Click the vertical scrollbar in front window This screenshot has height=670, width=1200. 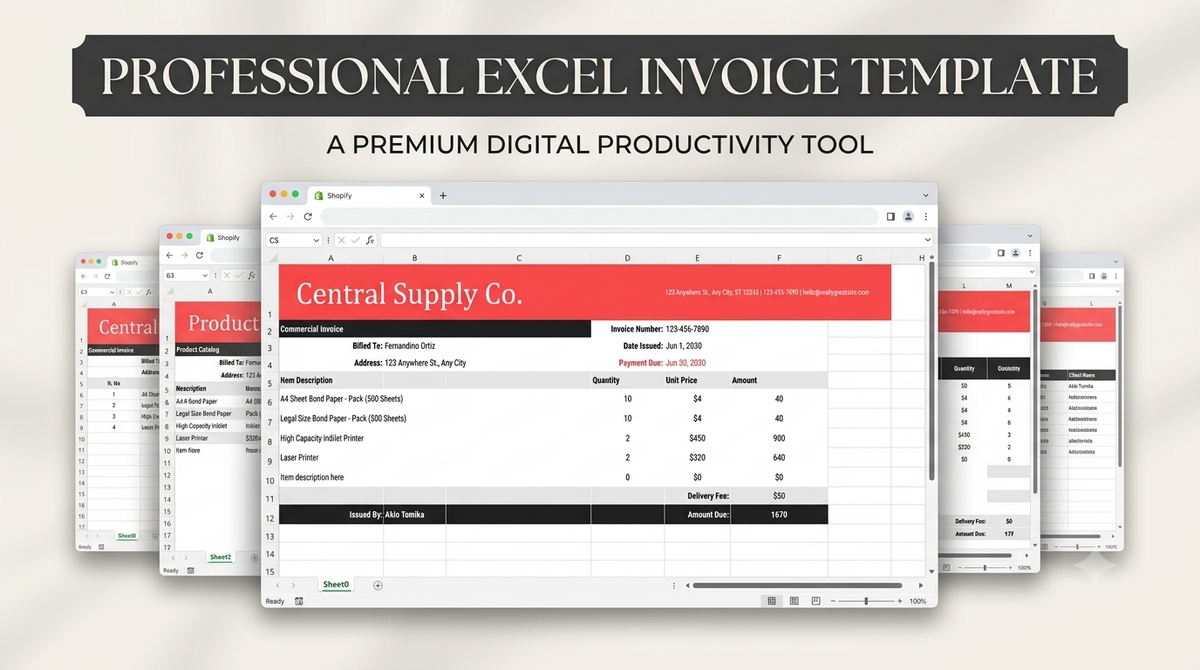[932, 370]
